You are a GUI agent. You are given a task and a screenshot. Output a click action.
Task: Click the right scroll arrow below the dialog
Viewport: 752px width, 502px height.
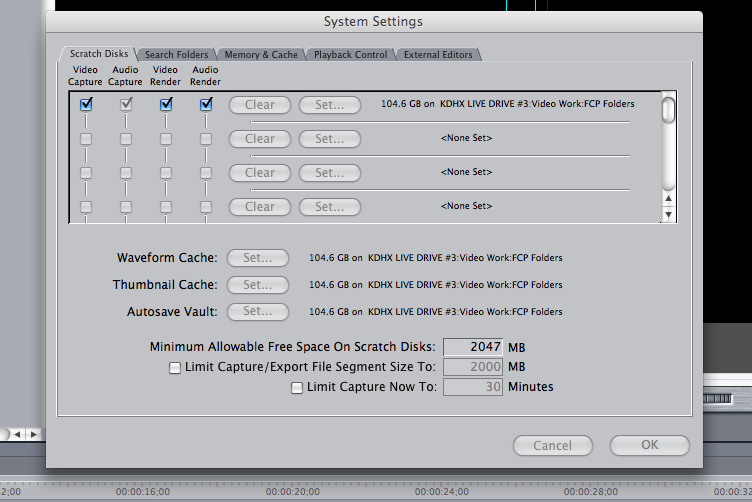33,434
